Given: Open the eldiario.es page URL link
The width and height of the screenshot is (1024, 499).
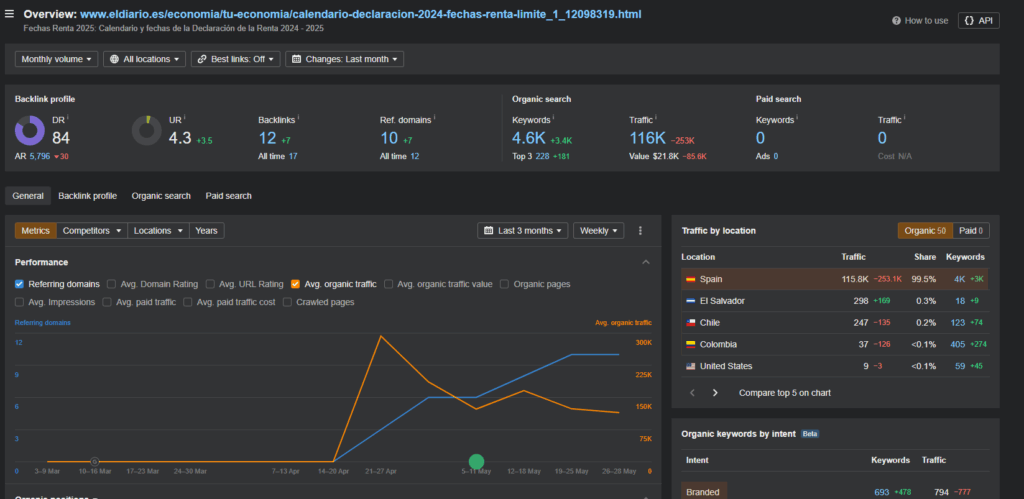Looking at the screenshot, I should 360,14.
